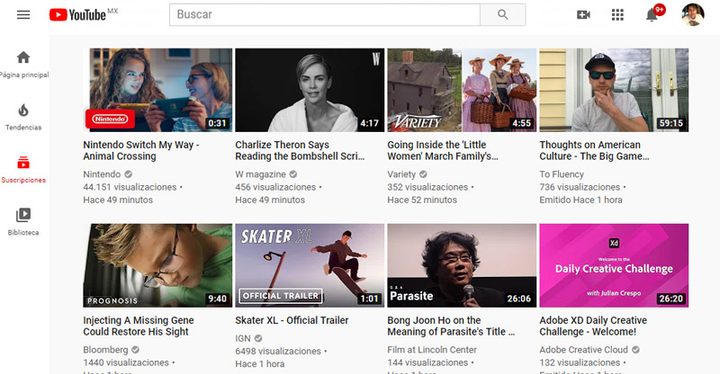Click the search magnifier button
This screenshot has width=720, height=374.
[503, 15]
